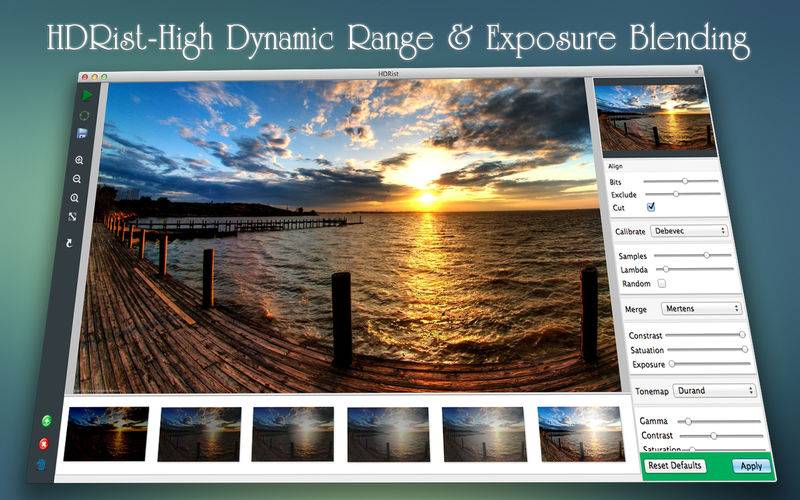Viewport: 800px width, 500px height.
Task: Enable the Random checkbox
Action: pyautogui.click(x=662, y=283)
